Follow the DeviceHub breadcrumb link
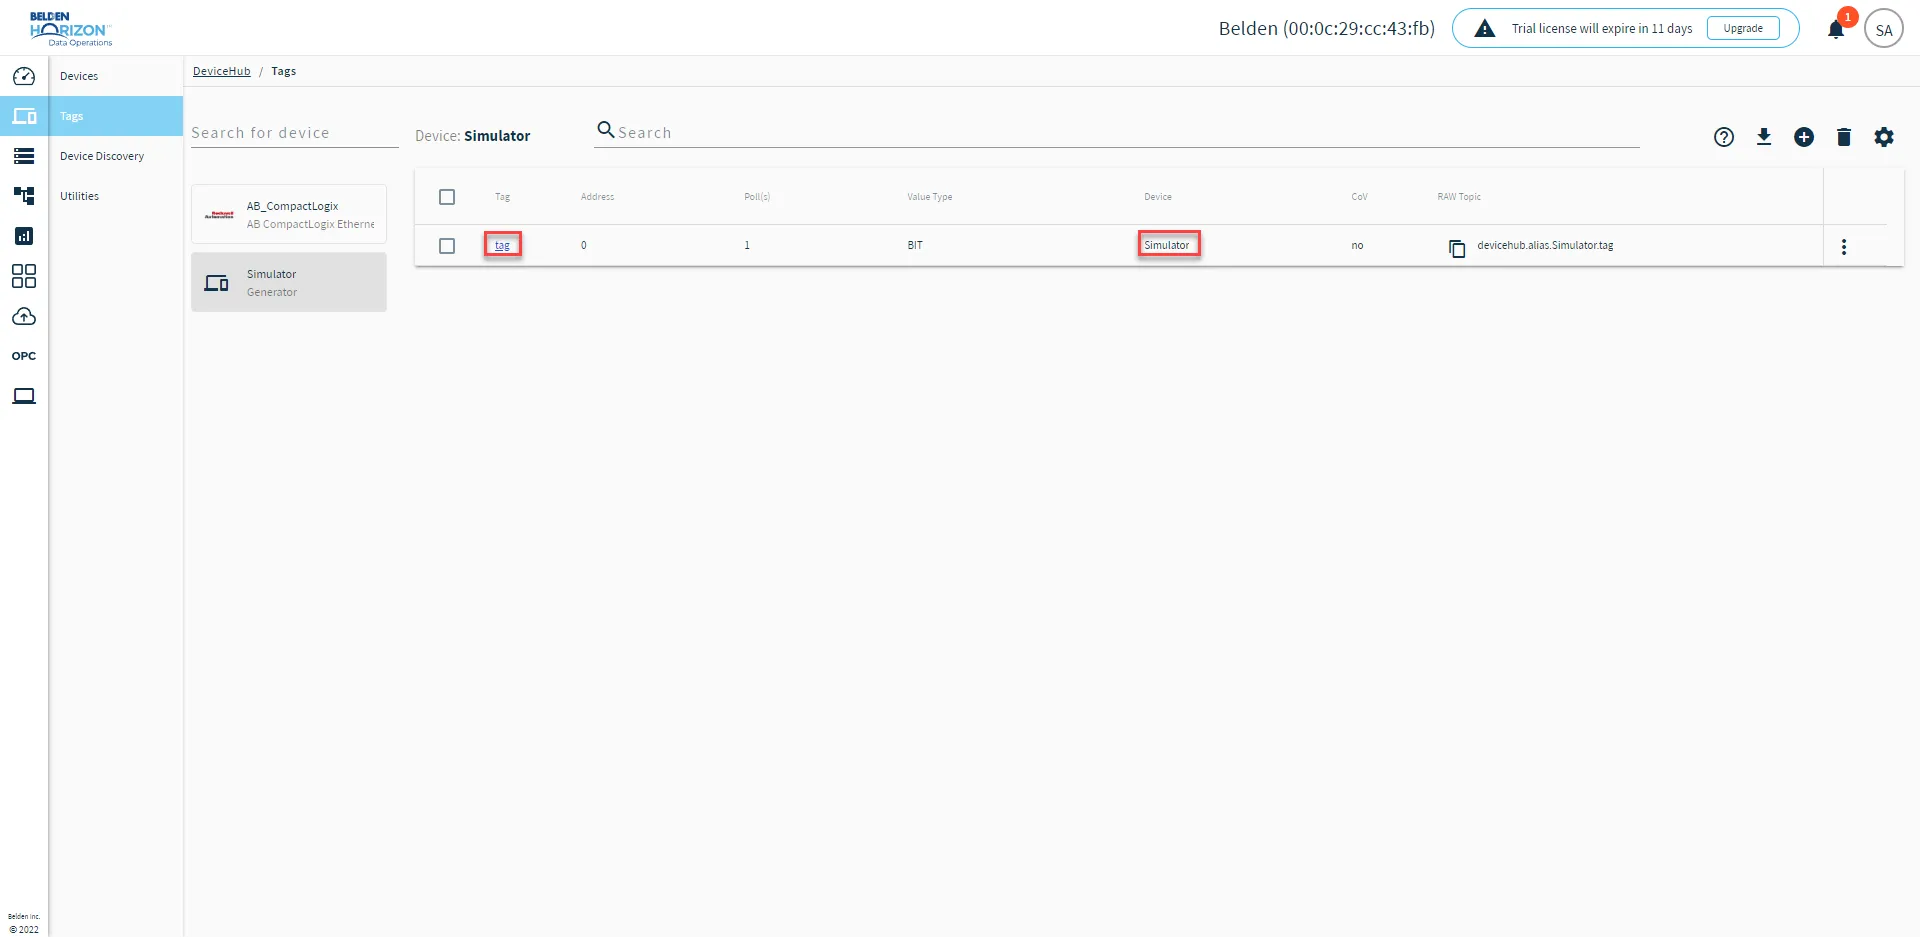 coord(222,71)
